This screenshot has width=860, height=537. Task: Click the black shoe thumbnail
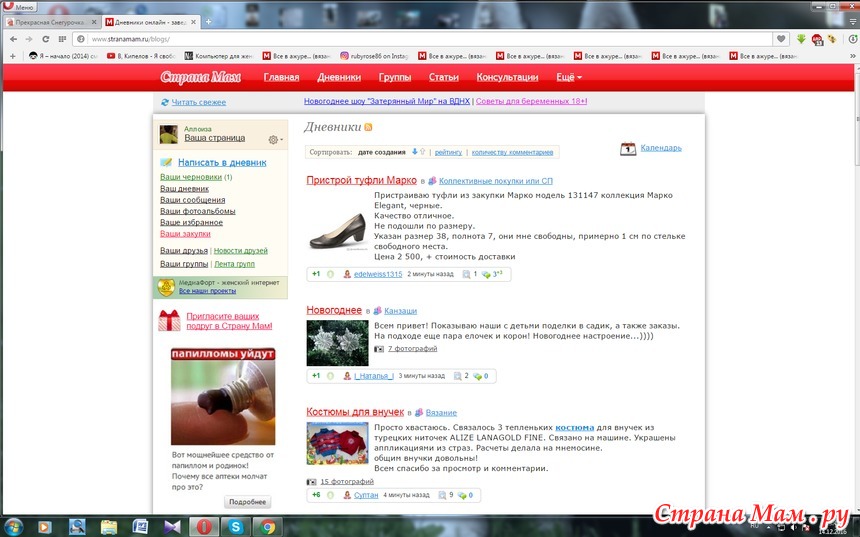pyautogui.click(x=337, y=231)
